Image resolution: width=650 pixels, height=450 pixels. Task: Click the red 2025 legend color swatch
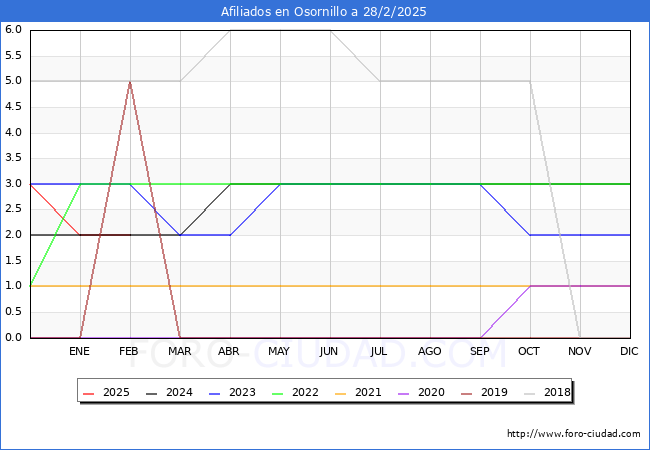[x=89, y=393]
